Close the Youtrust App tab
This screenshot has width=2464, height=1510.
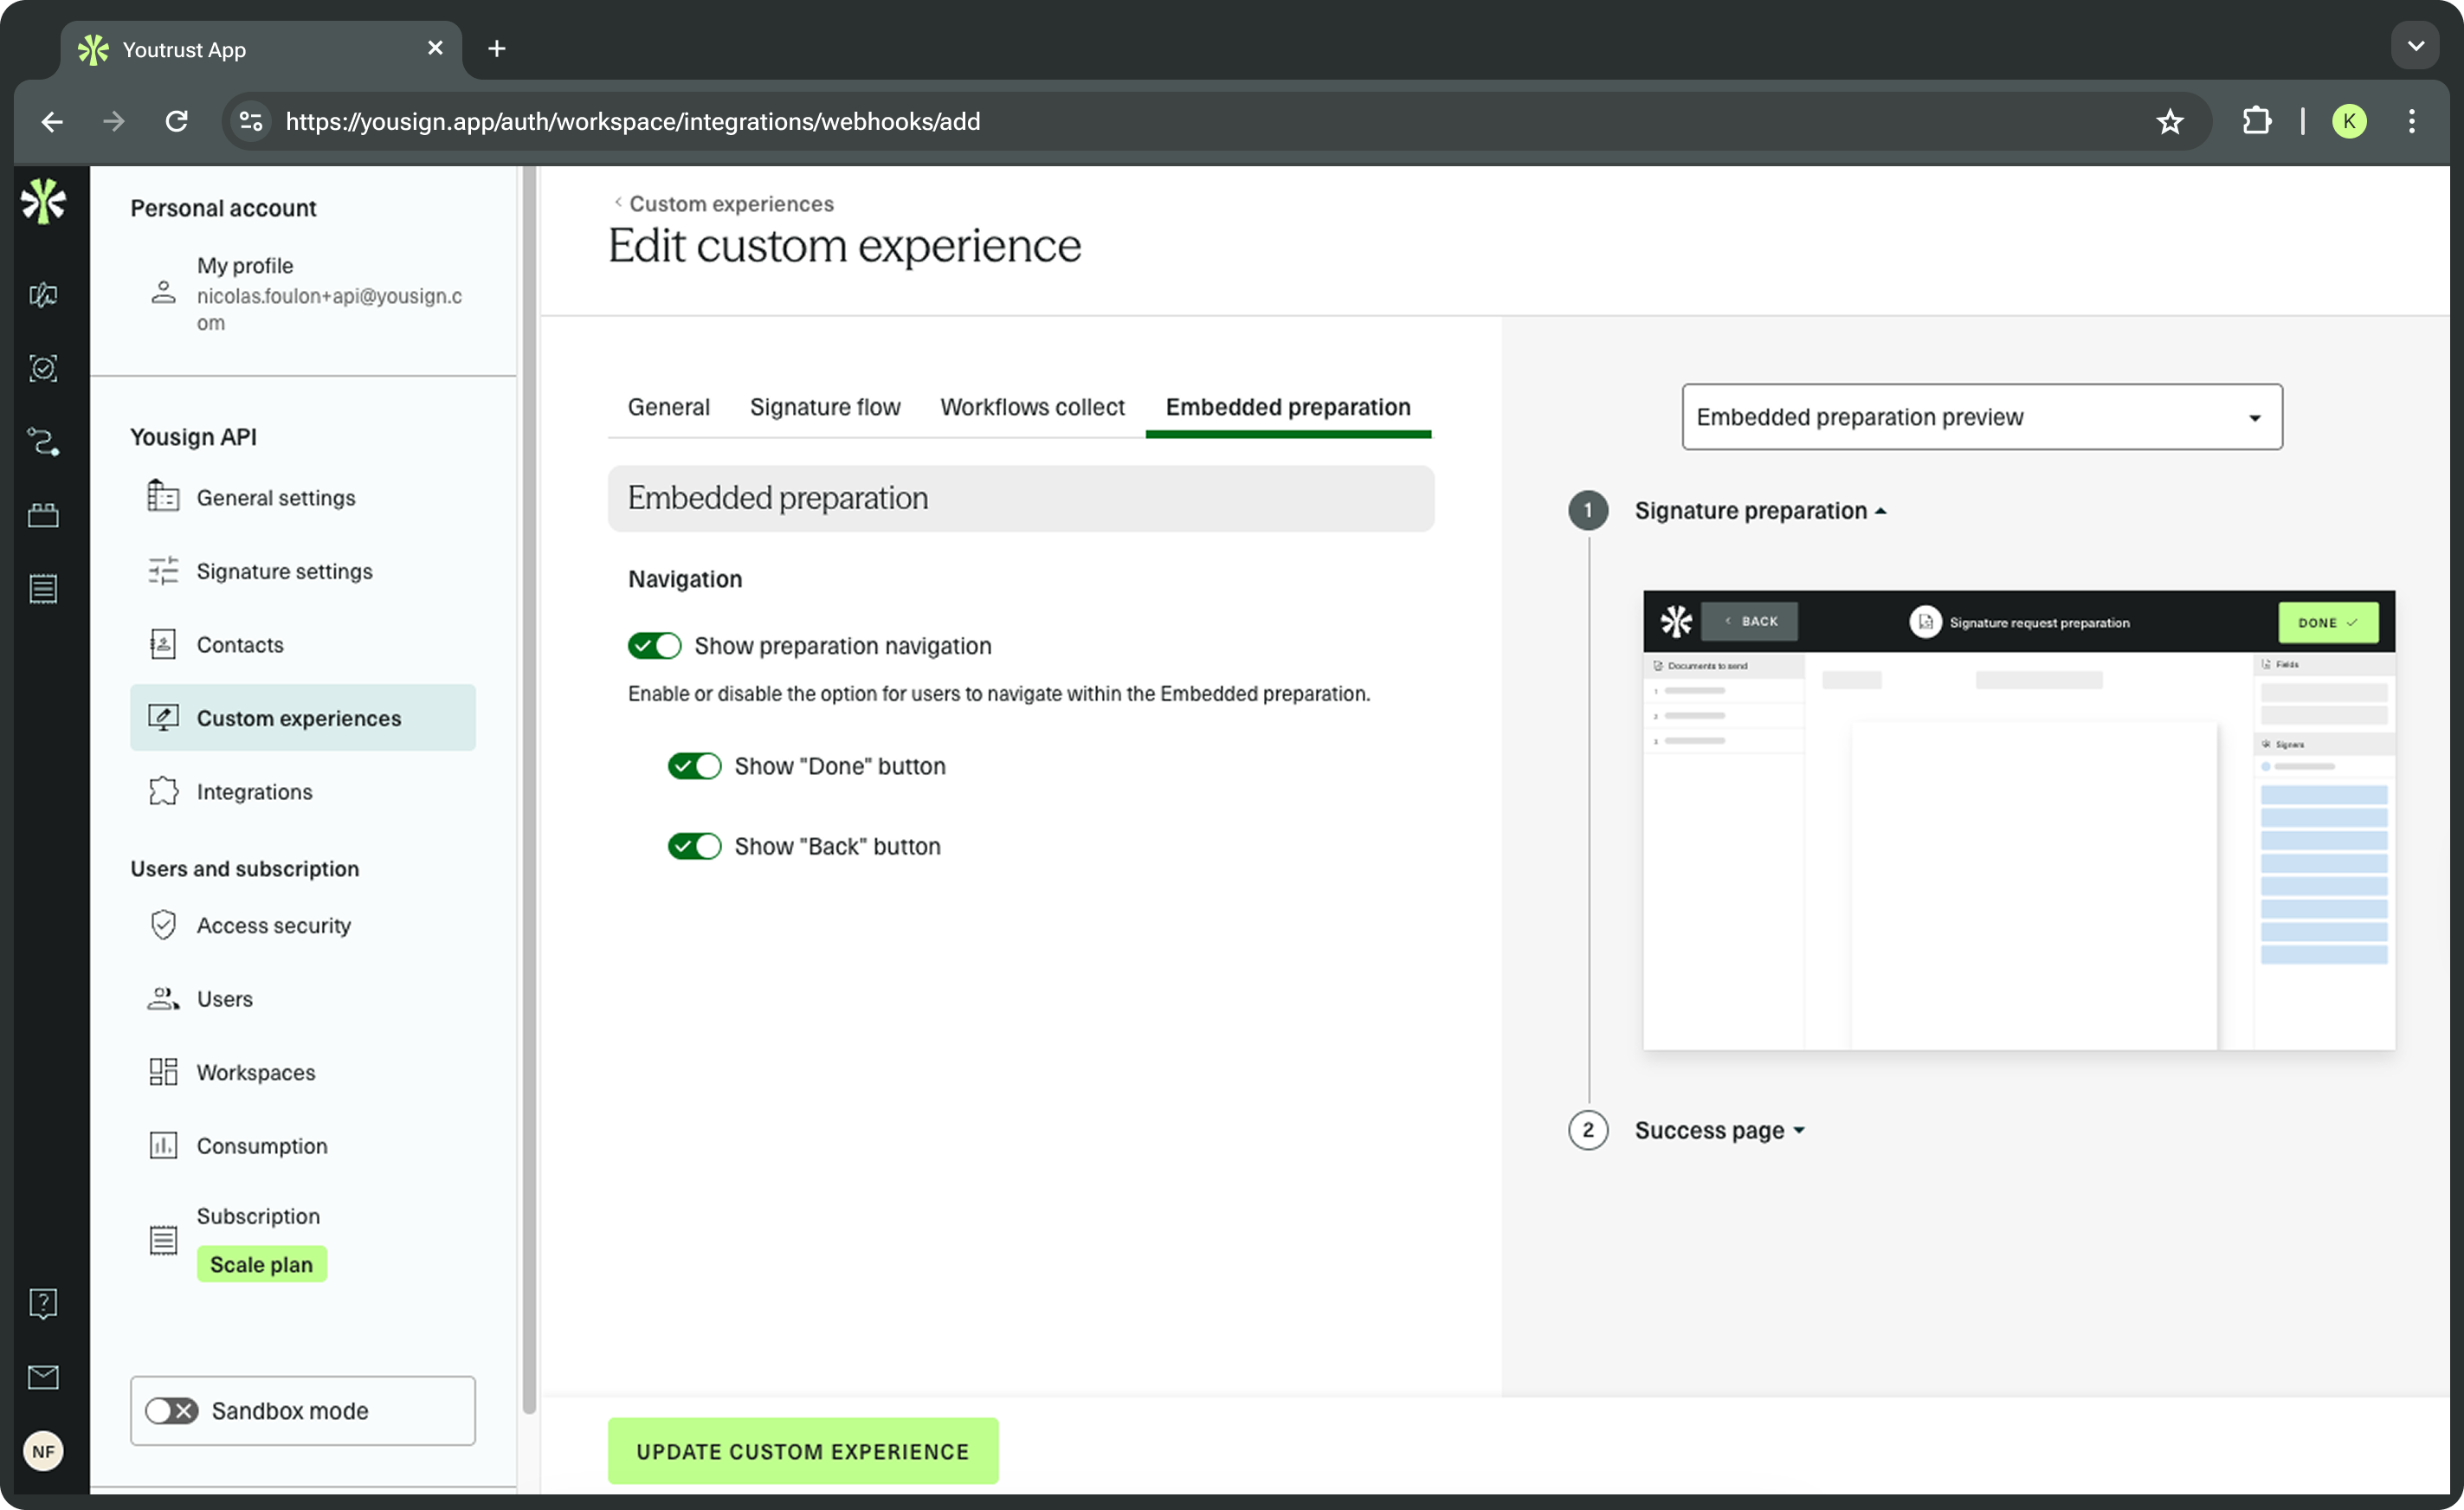point(435,48)
